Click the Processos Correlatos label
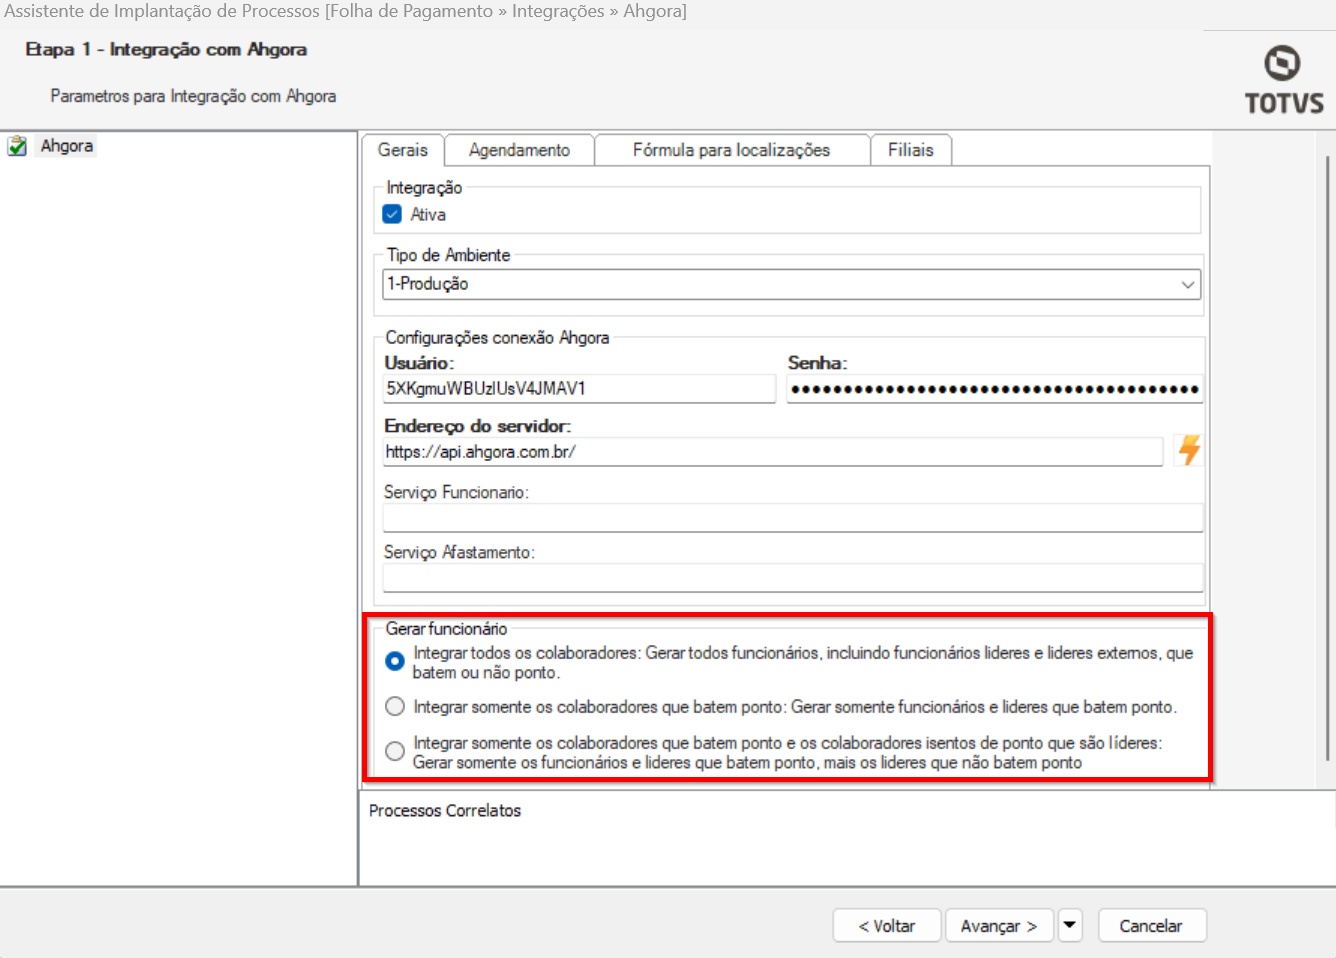 (445, 810)
